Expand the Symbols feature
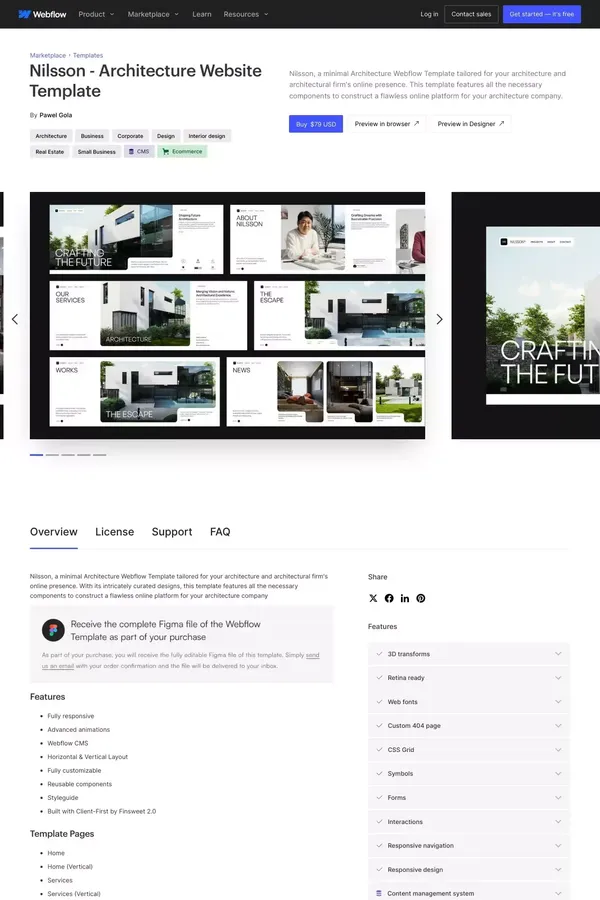 (469, 774)
